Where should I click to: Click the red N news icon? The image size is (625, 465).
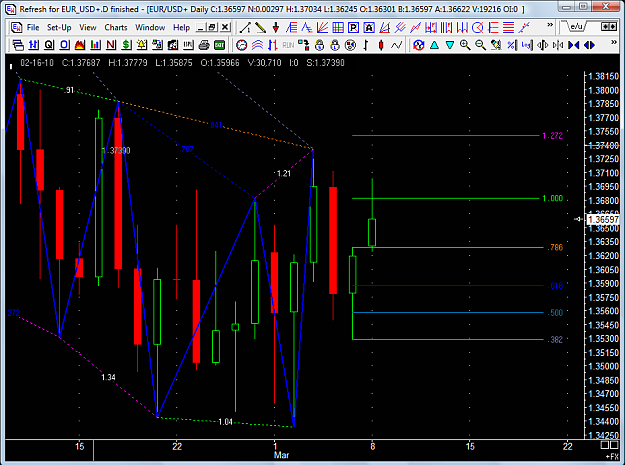point(111,45)
